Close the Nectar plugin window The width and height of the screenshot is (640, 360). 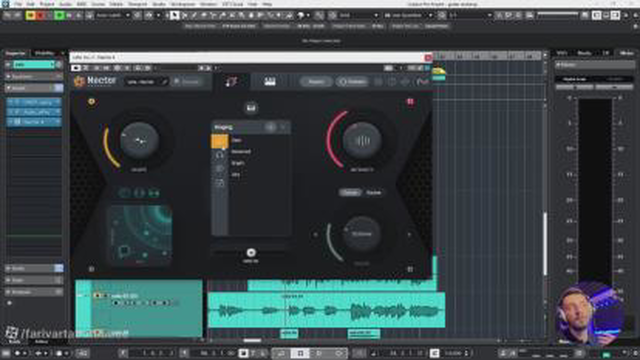pyautogui.click(x=428, y=58)
